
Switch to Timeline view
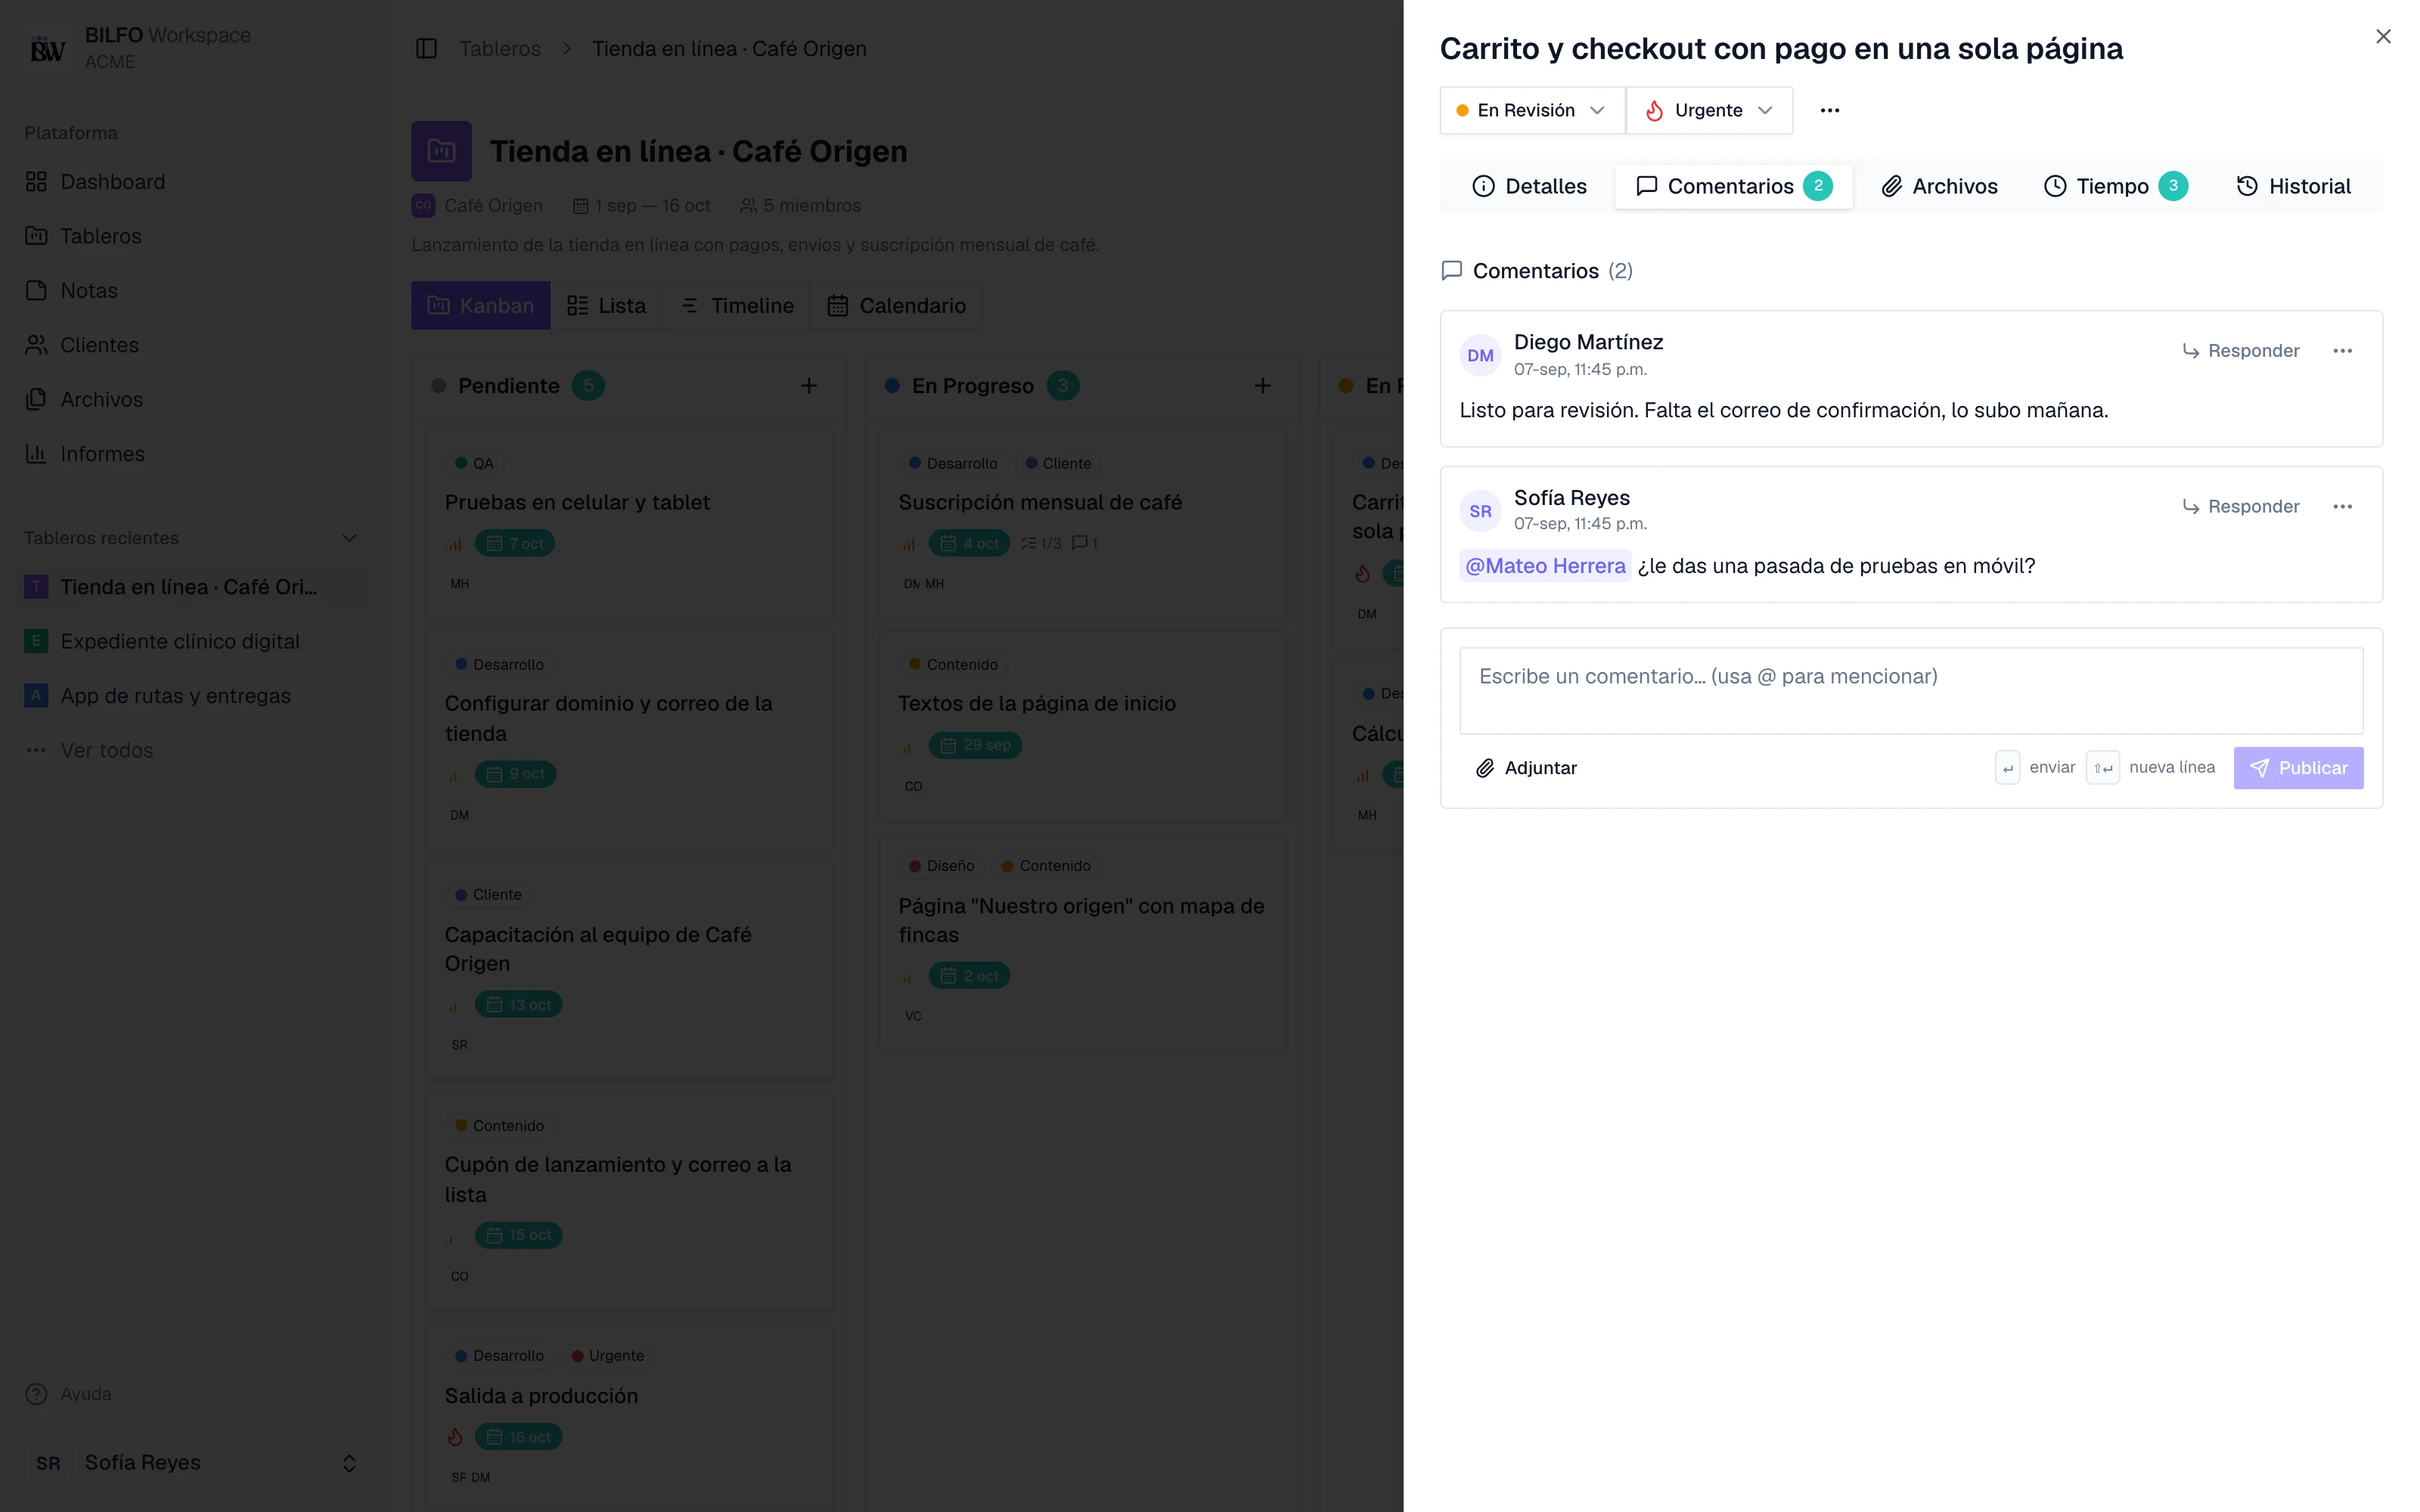point(737,306)
